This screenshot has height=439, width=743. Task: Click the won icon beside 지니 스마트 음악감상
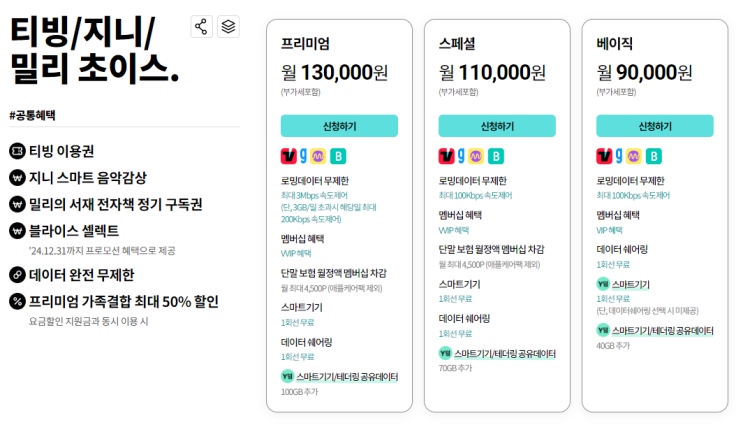click(16, 178)
